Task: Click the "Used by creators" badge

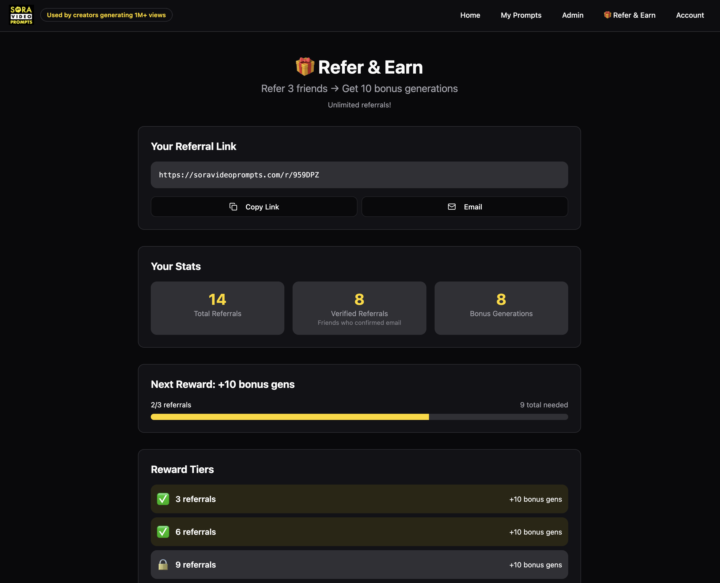Action: (x=107, y=15)
